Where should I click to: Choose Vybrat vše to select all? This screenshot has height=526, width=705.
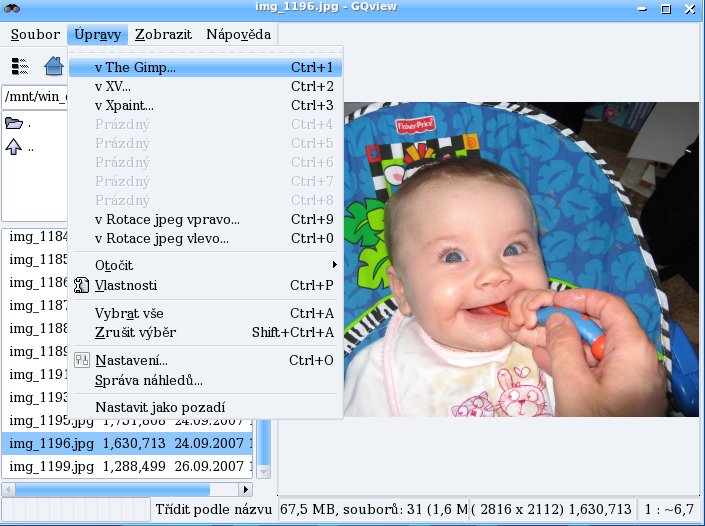point(205,313)
